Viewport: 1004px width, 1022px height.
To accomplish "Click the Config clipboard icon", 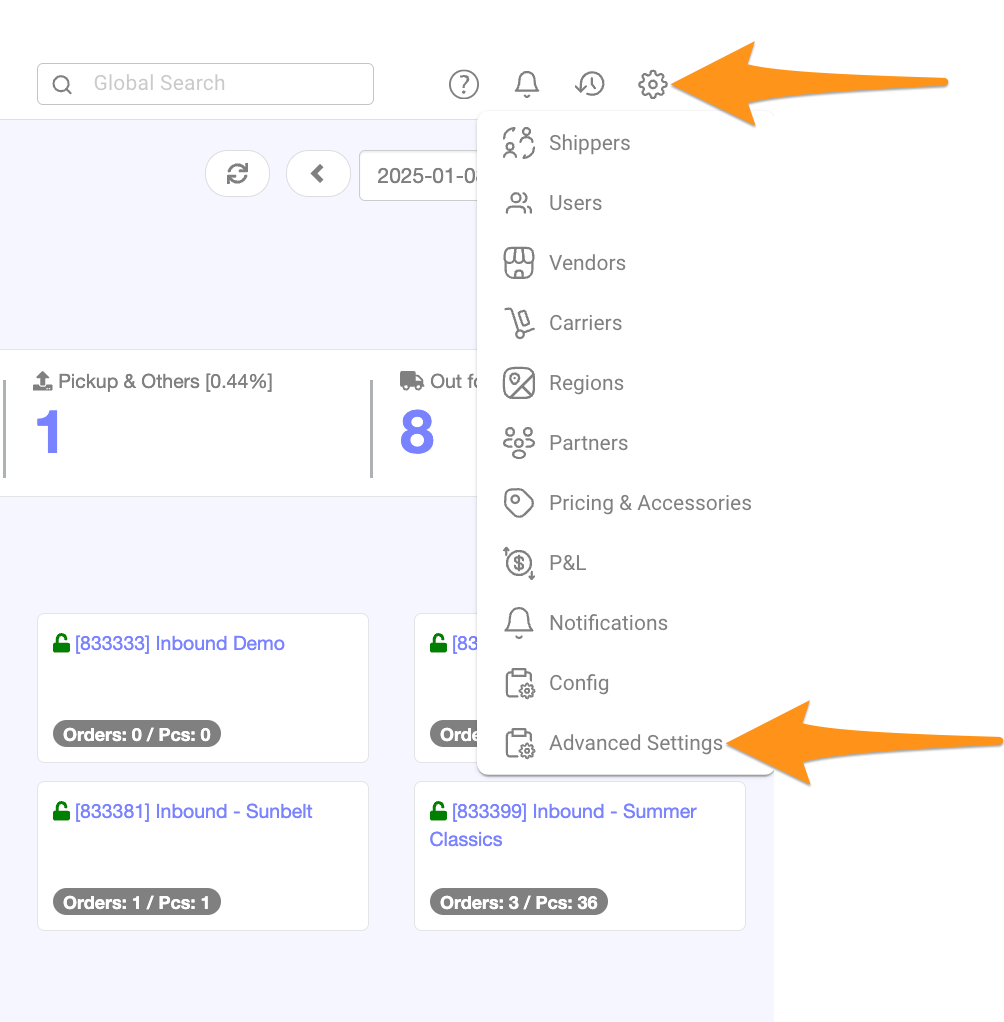I will [x=520, y=683].
